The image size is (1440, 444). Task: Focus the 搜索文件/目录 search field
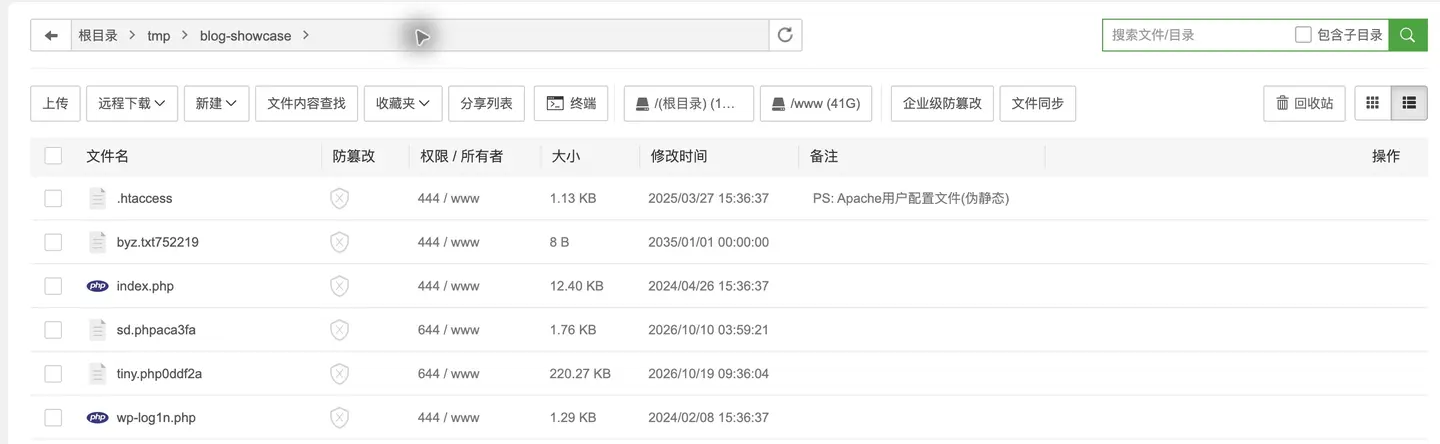pos(1195,35)
